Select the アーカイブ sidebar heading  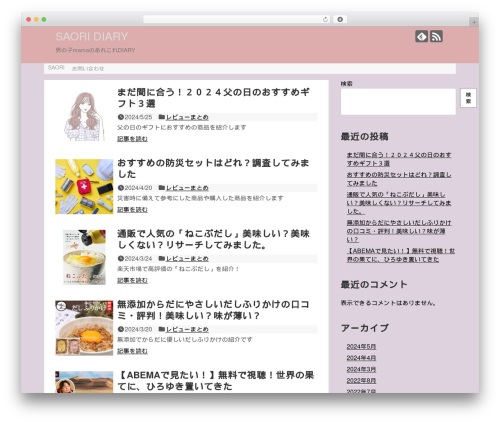pyautogui.click(x=365, y=328)
